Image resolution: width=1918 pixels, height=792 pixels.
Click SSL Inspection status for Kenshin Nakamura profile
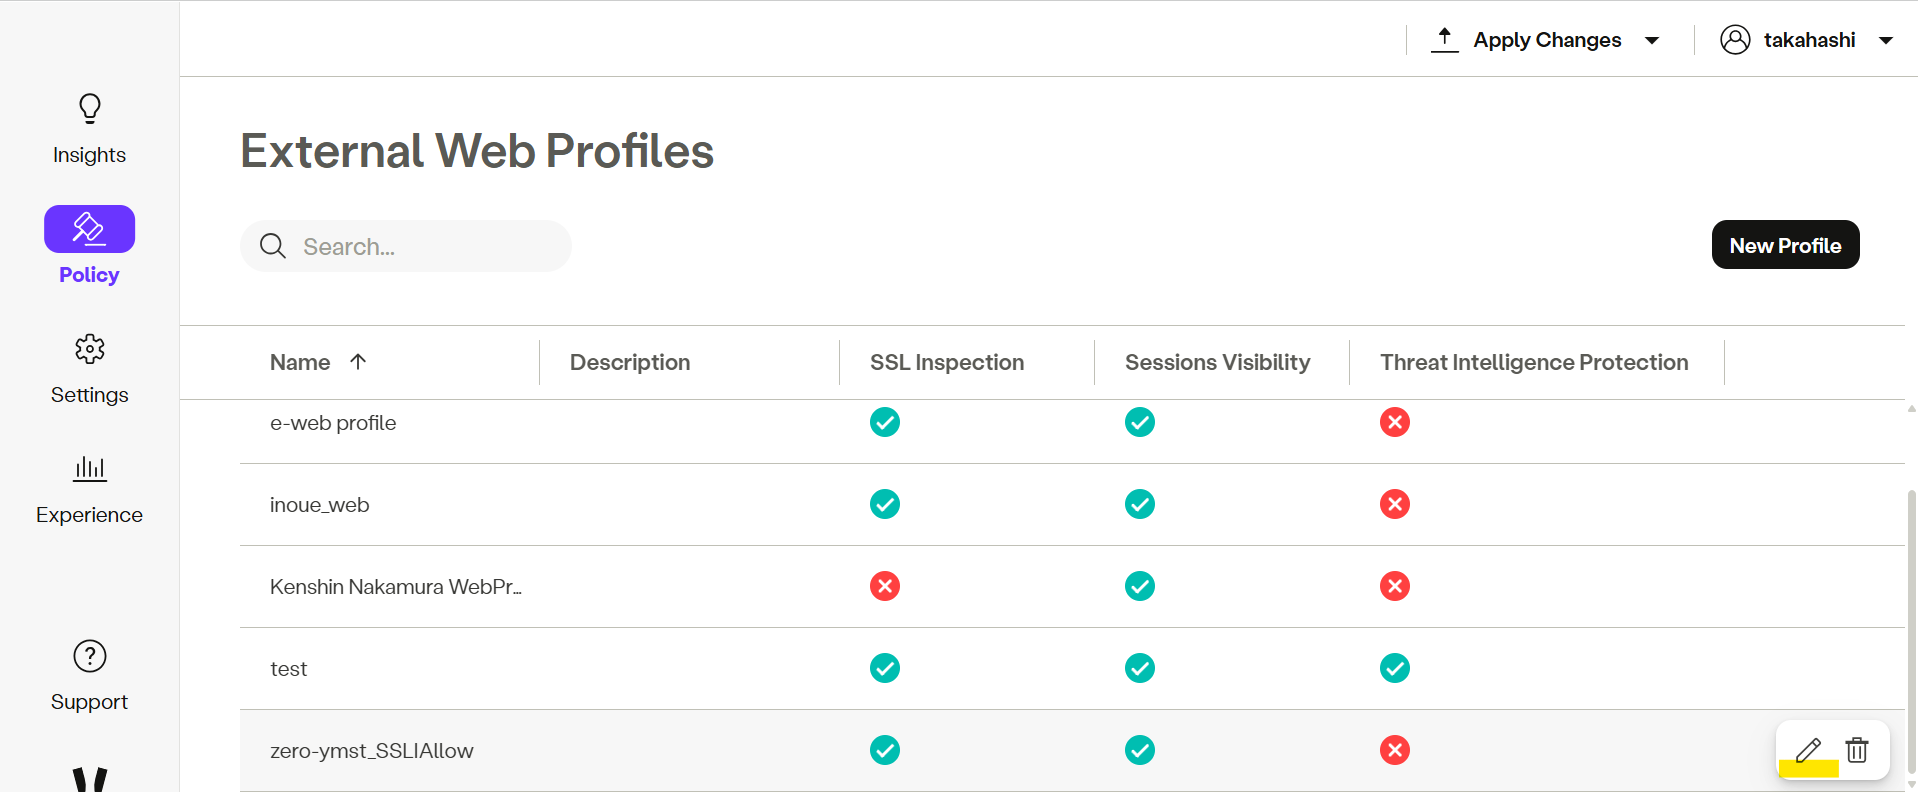884,586
